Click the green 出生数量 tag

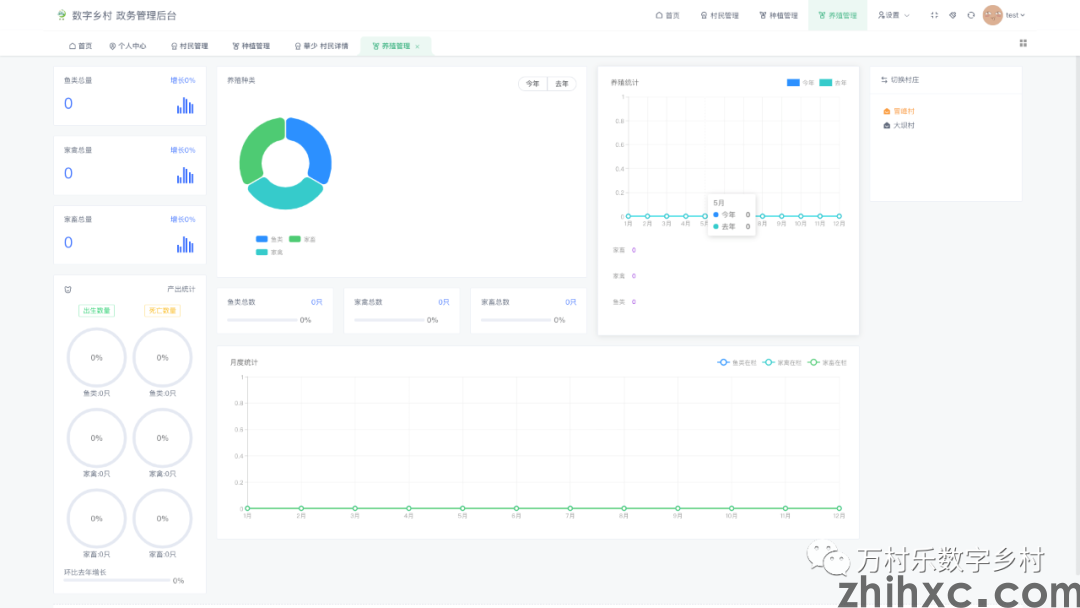click(96, 311)
